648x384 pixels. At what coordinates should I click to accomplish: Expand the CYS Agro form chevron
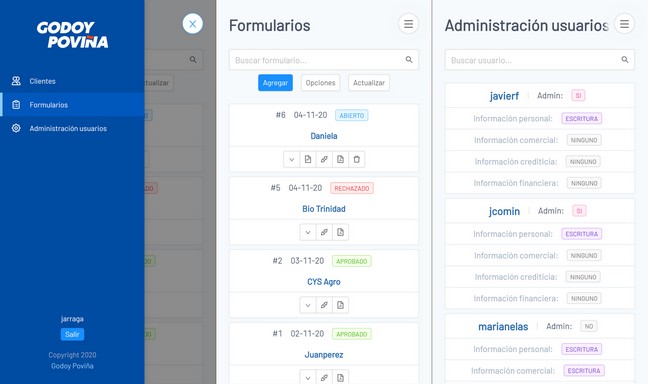pos(308,305)
